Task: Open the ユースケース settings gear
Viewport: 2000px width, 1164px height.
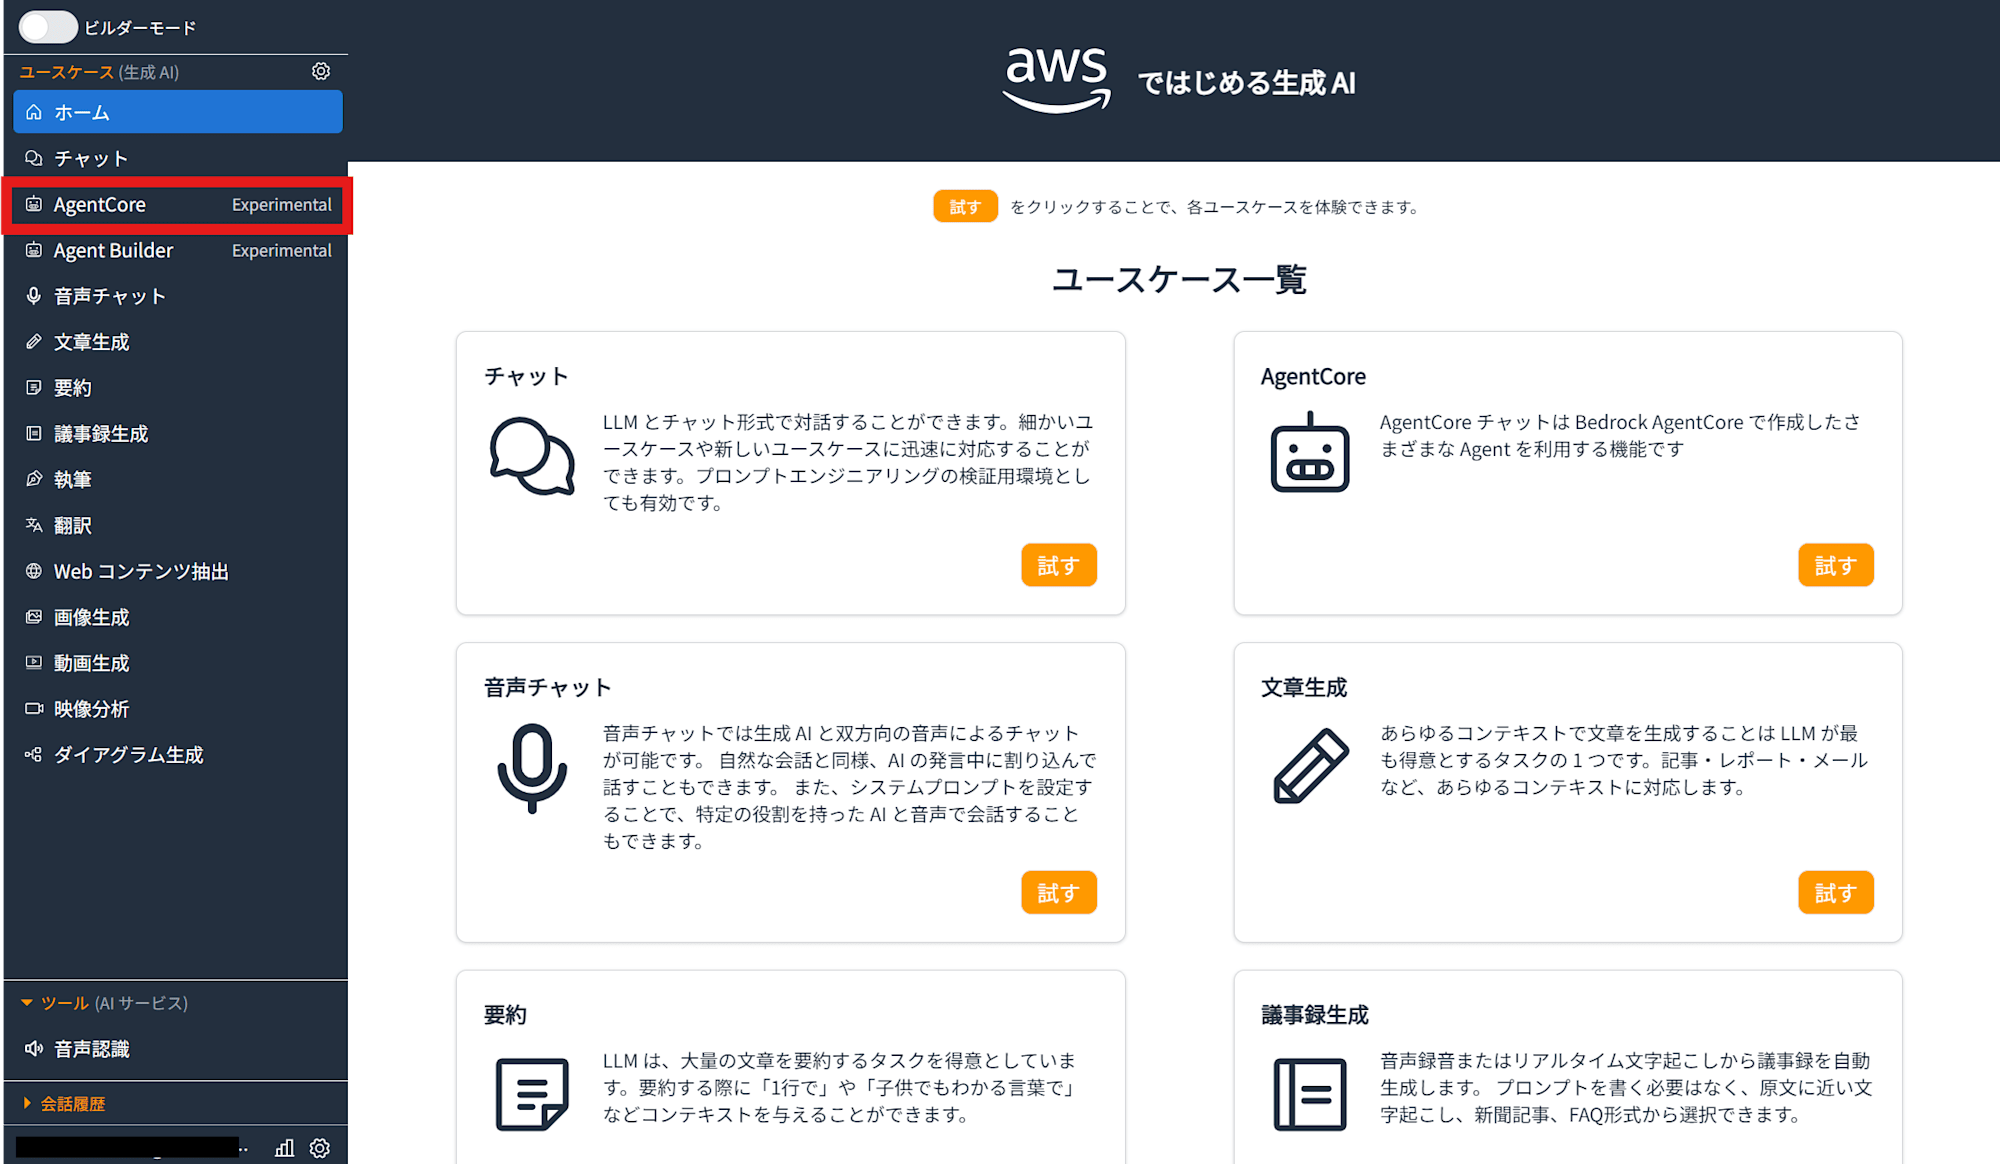Action: (x=320, y=71)
